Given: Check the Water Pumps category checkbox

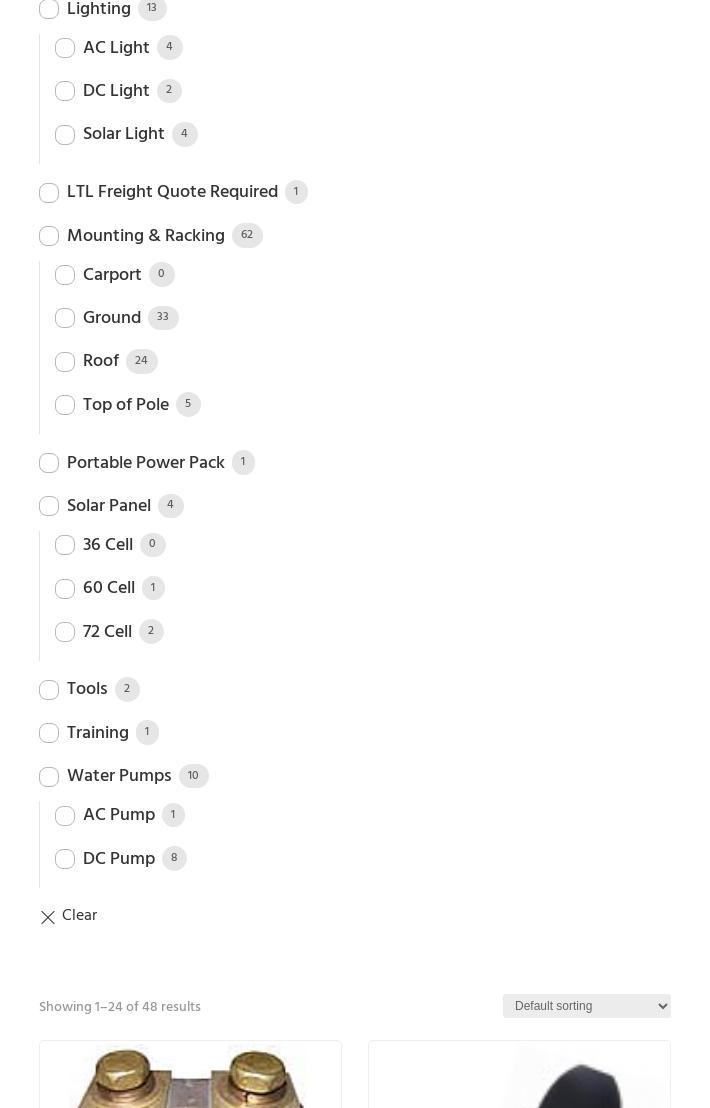Looking at the screenshot, I should click(49, 777).
